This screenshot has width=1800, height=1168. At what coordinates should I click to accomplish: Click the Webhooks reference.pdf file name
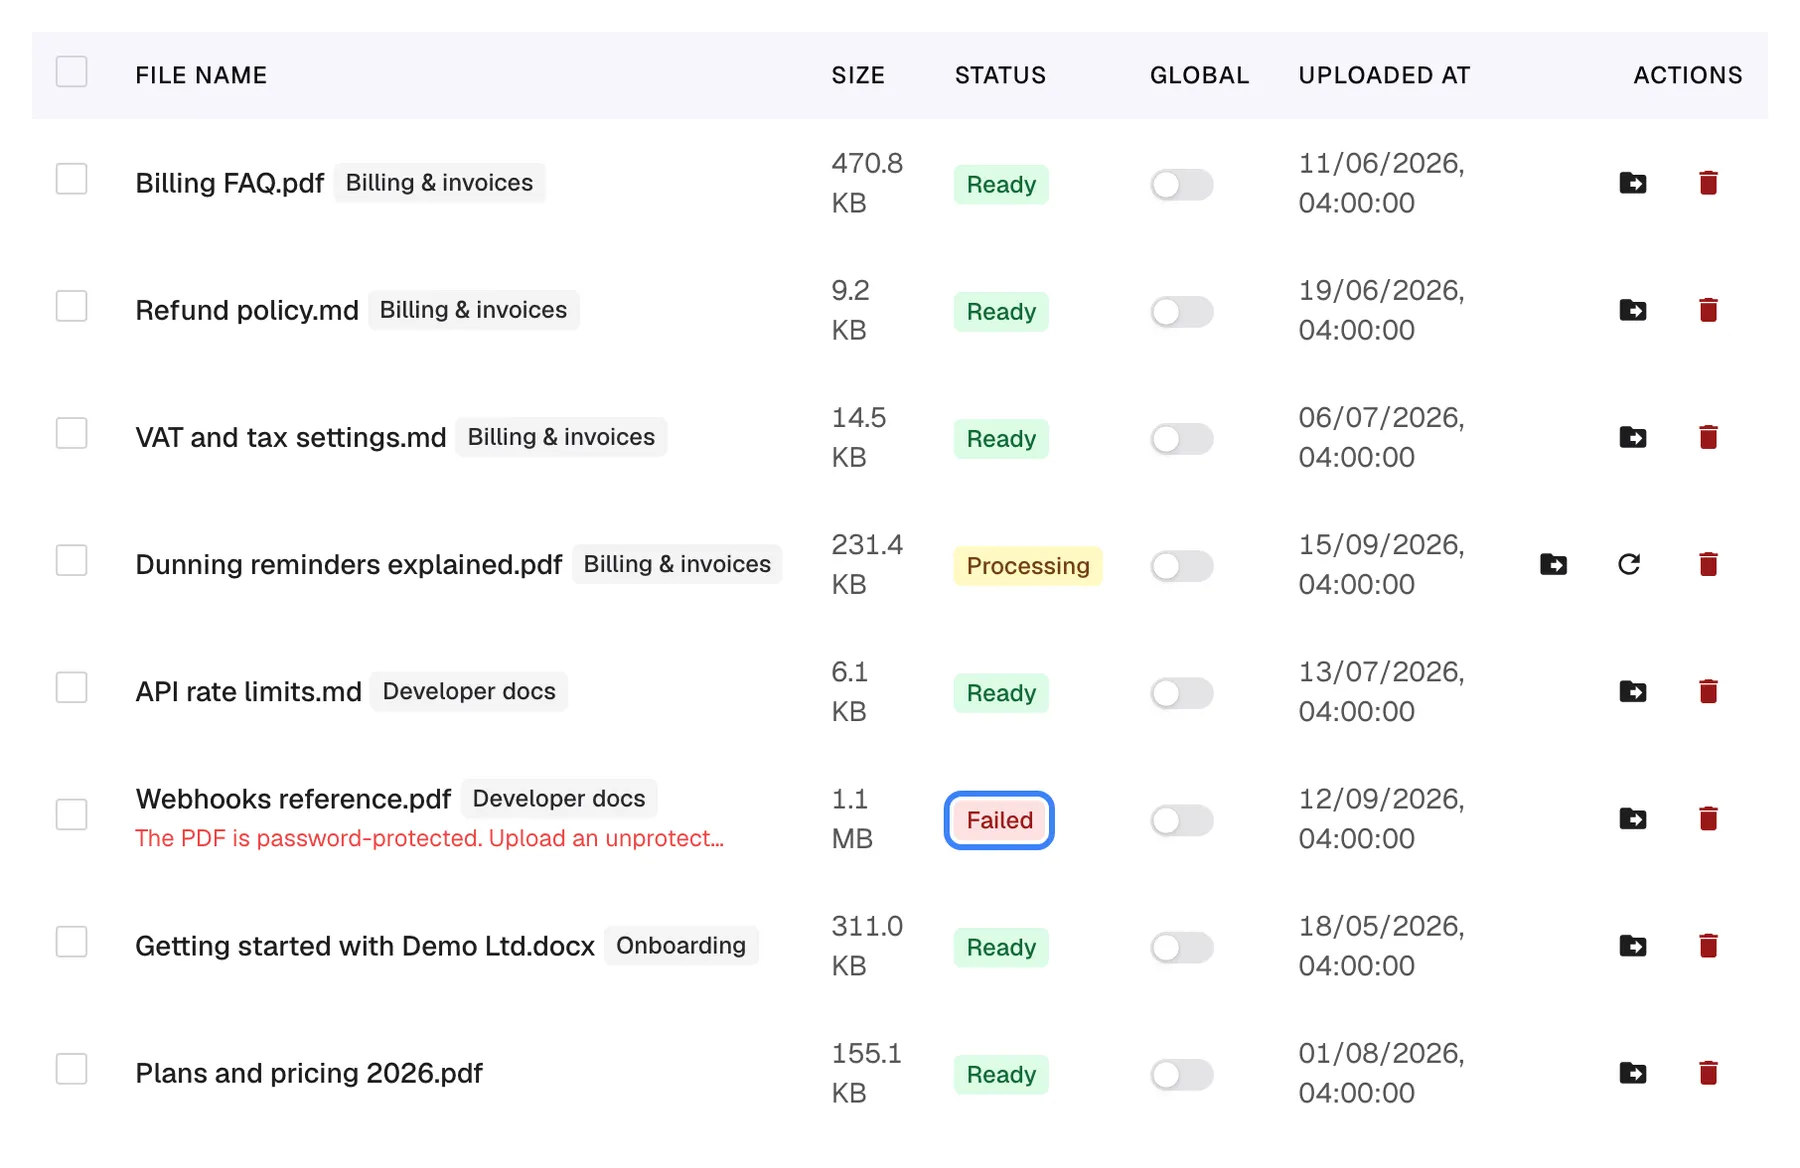click(x=293, y=799)
